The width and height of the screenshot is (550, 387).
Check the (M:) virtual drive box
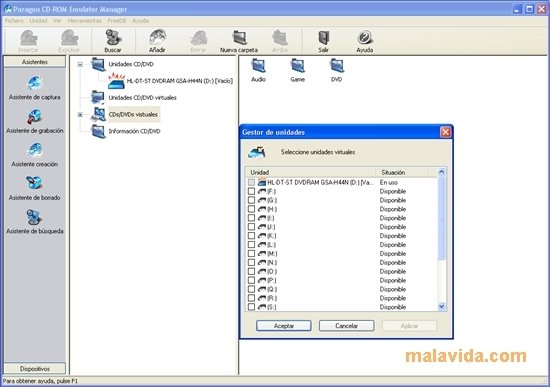pyautogui.click(x=251, y=253)
